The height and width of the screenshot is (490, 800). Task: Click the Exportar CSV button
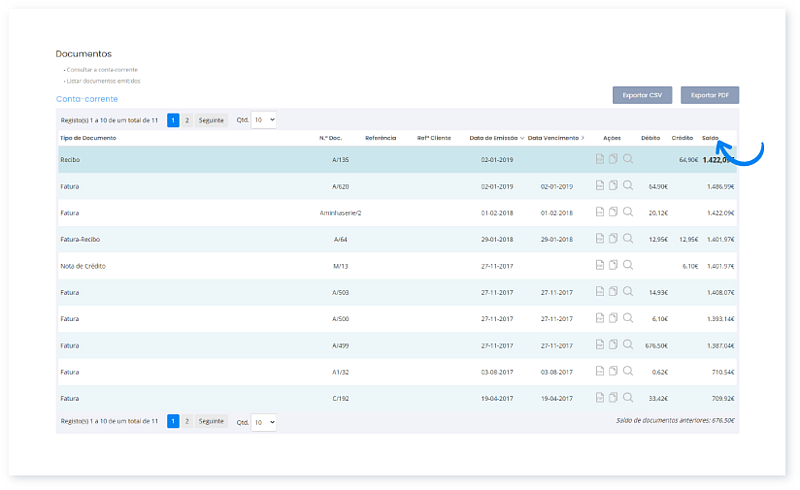642,95
